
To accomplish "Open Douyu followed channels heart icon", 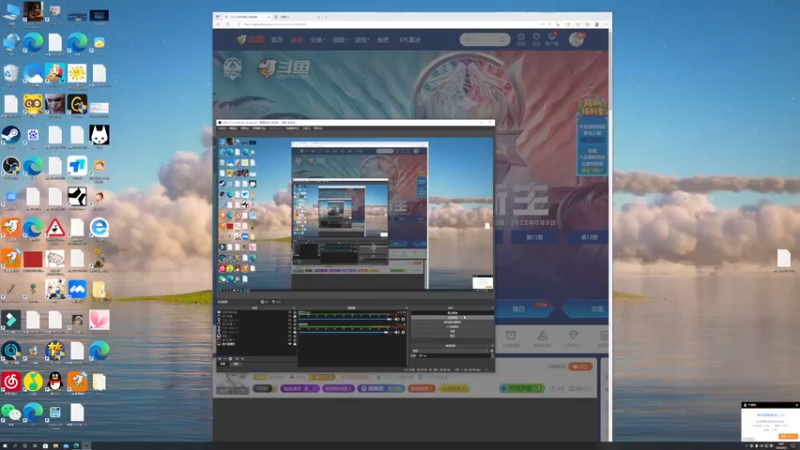I will point(536,39).
